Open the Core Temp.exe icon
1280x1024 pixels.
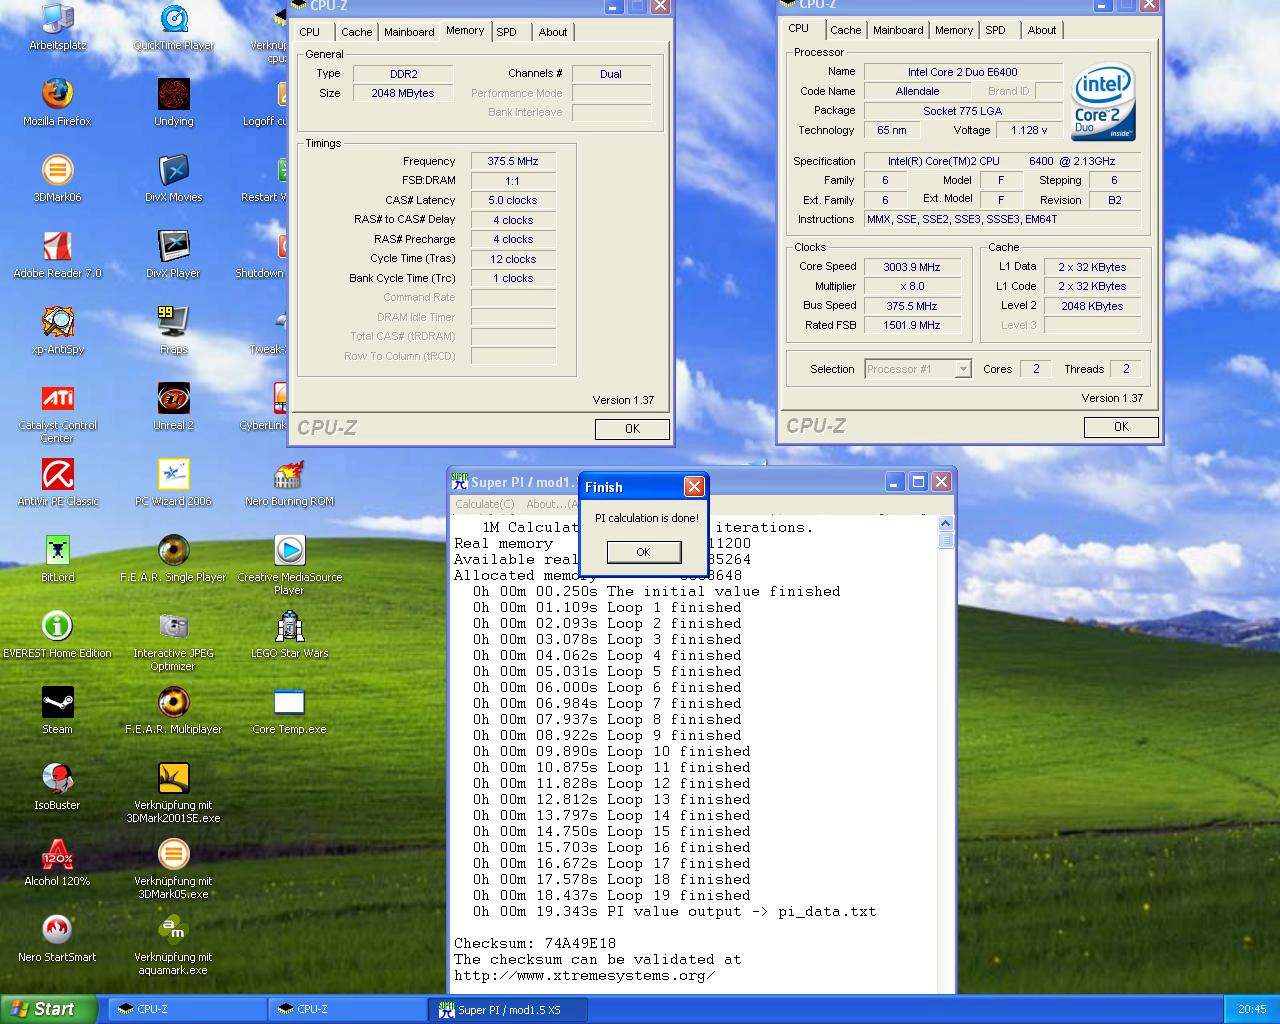coord(289,703)
